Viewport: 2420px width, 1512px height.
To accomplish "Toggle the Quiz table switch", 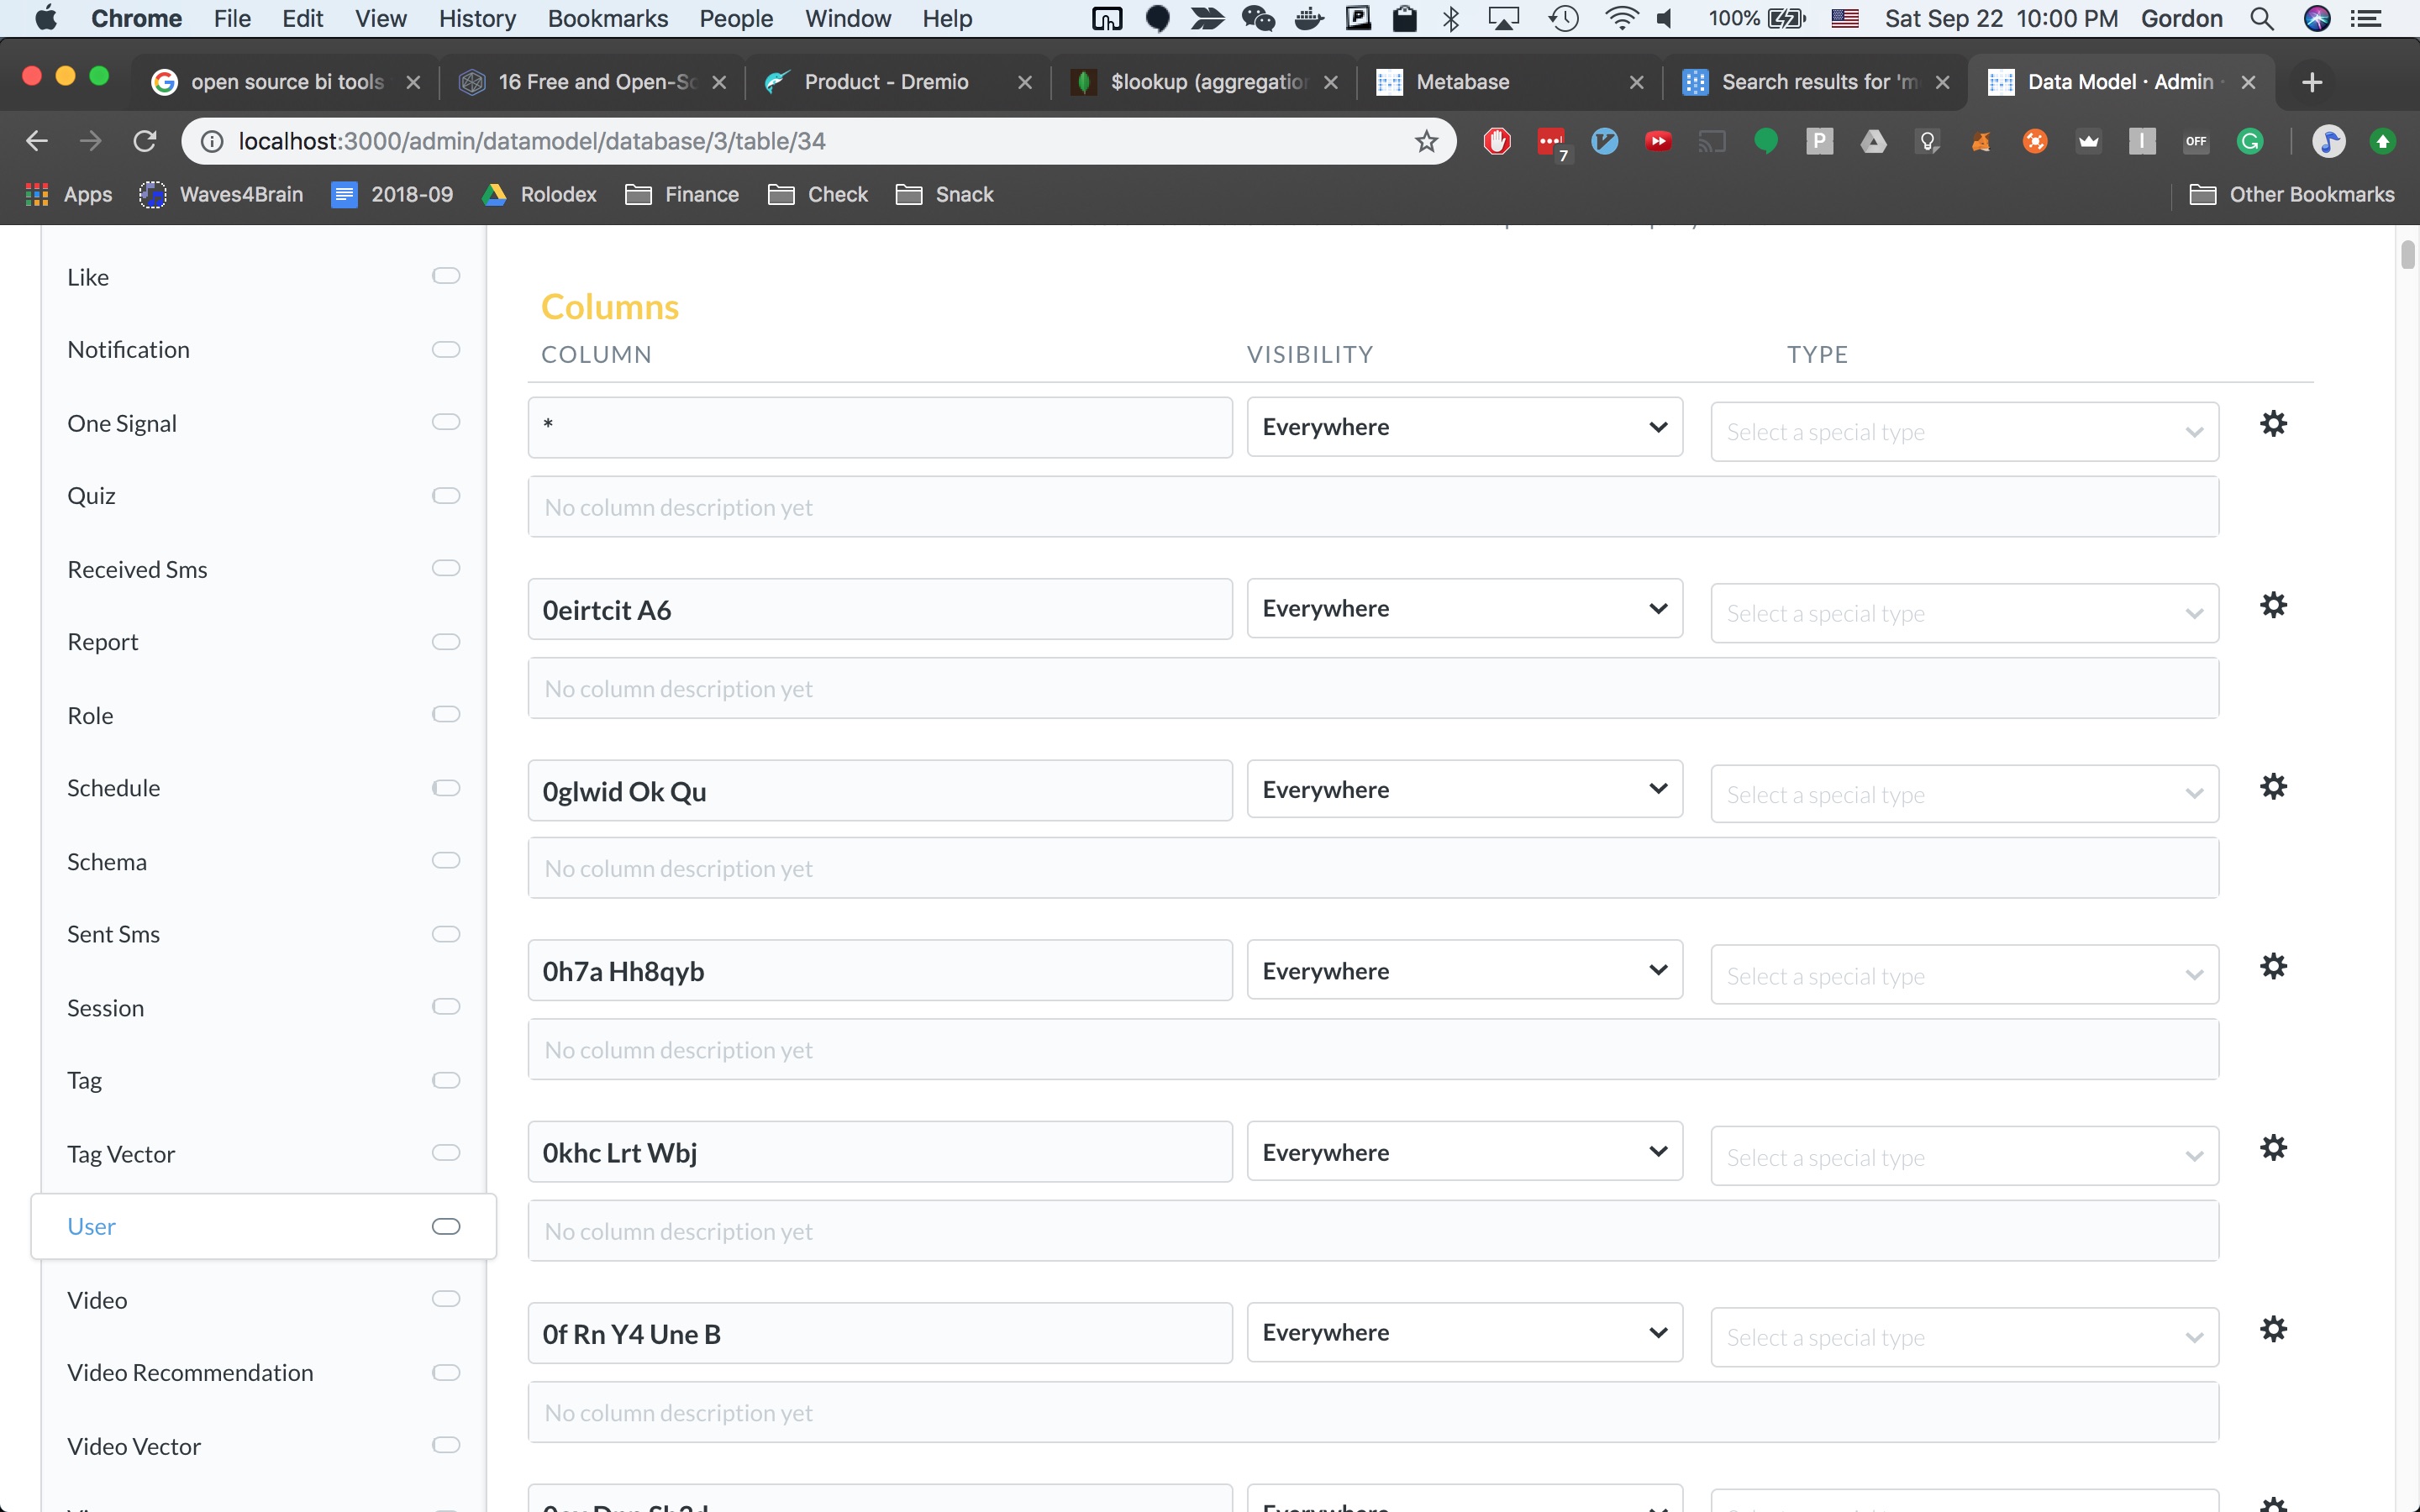I will [x=446, y=494].
